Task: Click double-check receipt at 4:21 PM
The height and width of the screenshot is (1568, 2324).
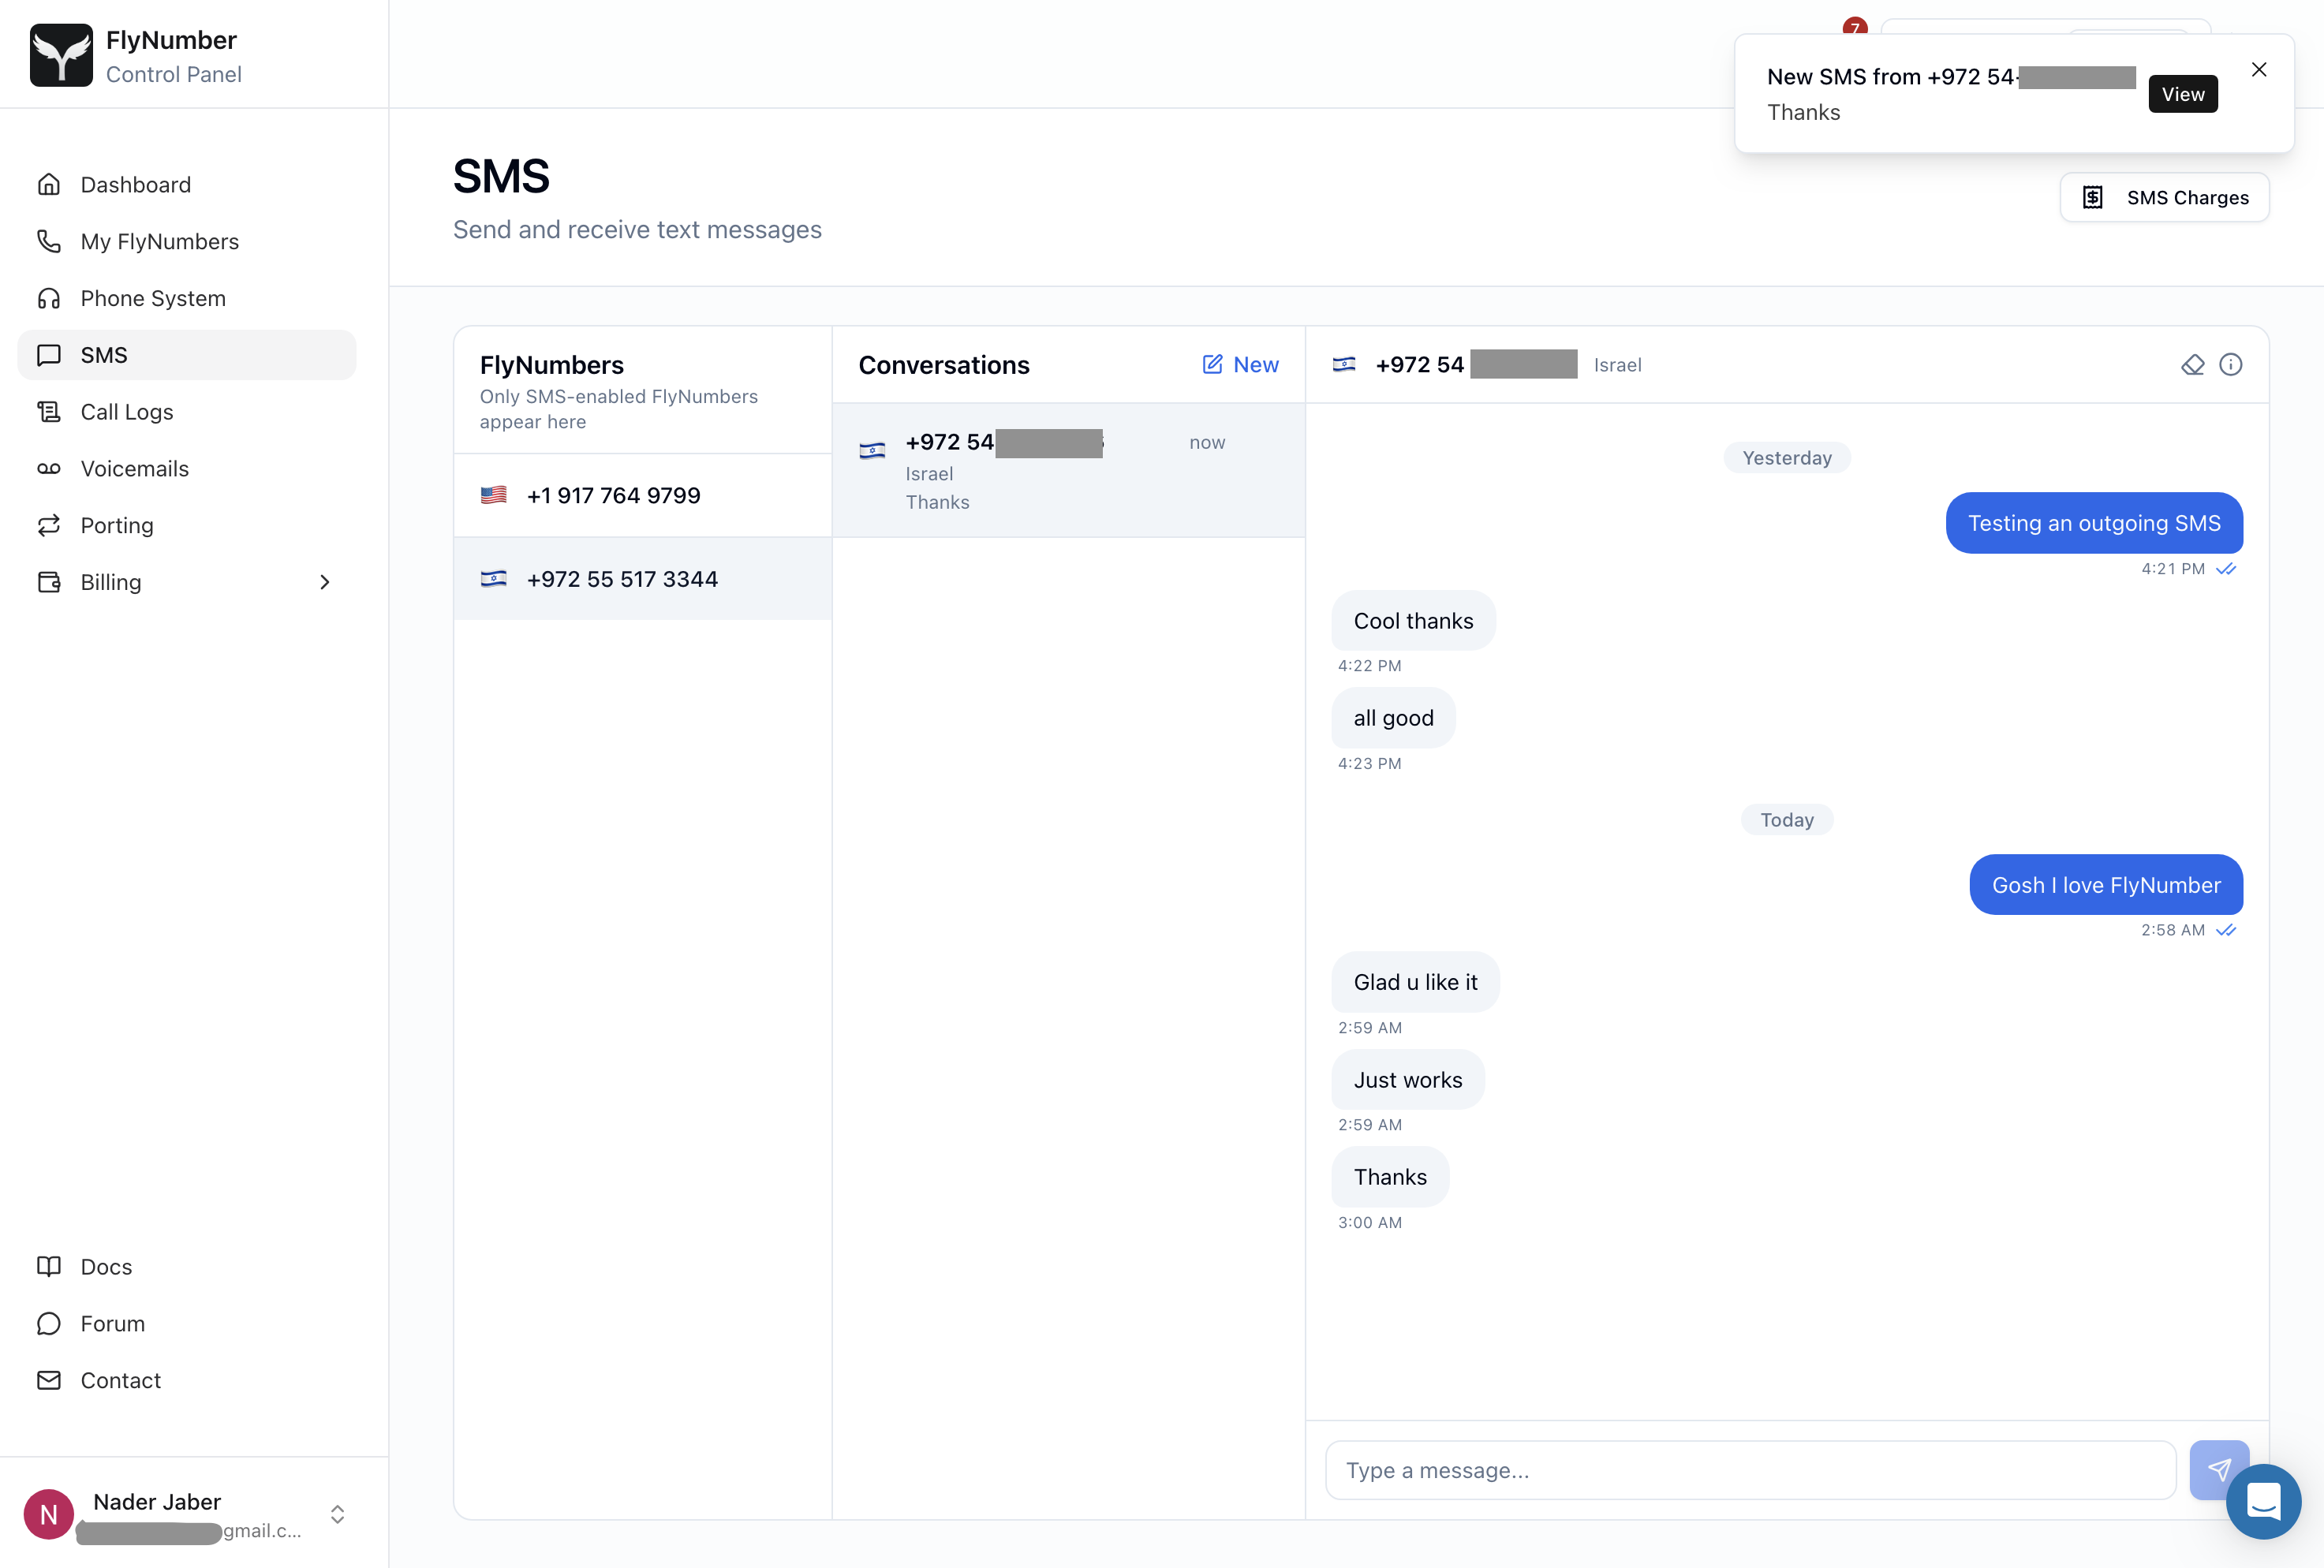Action: click(x=2226, y=569)
